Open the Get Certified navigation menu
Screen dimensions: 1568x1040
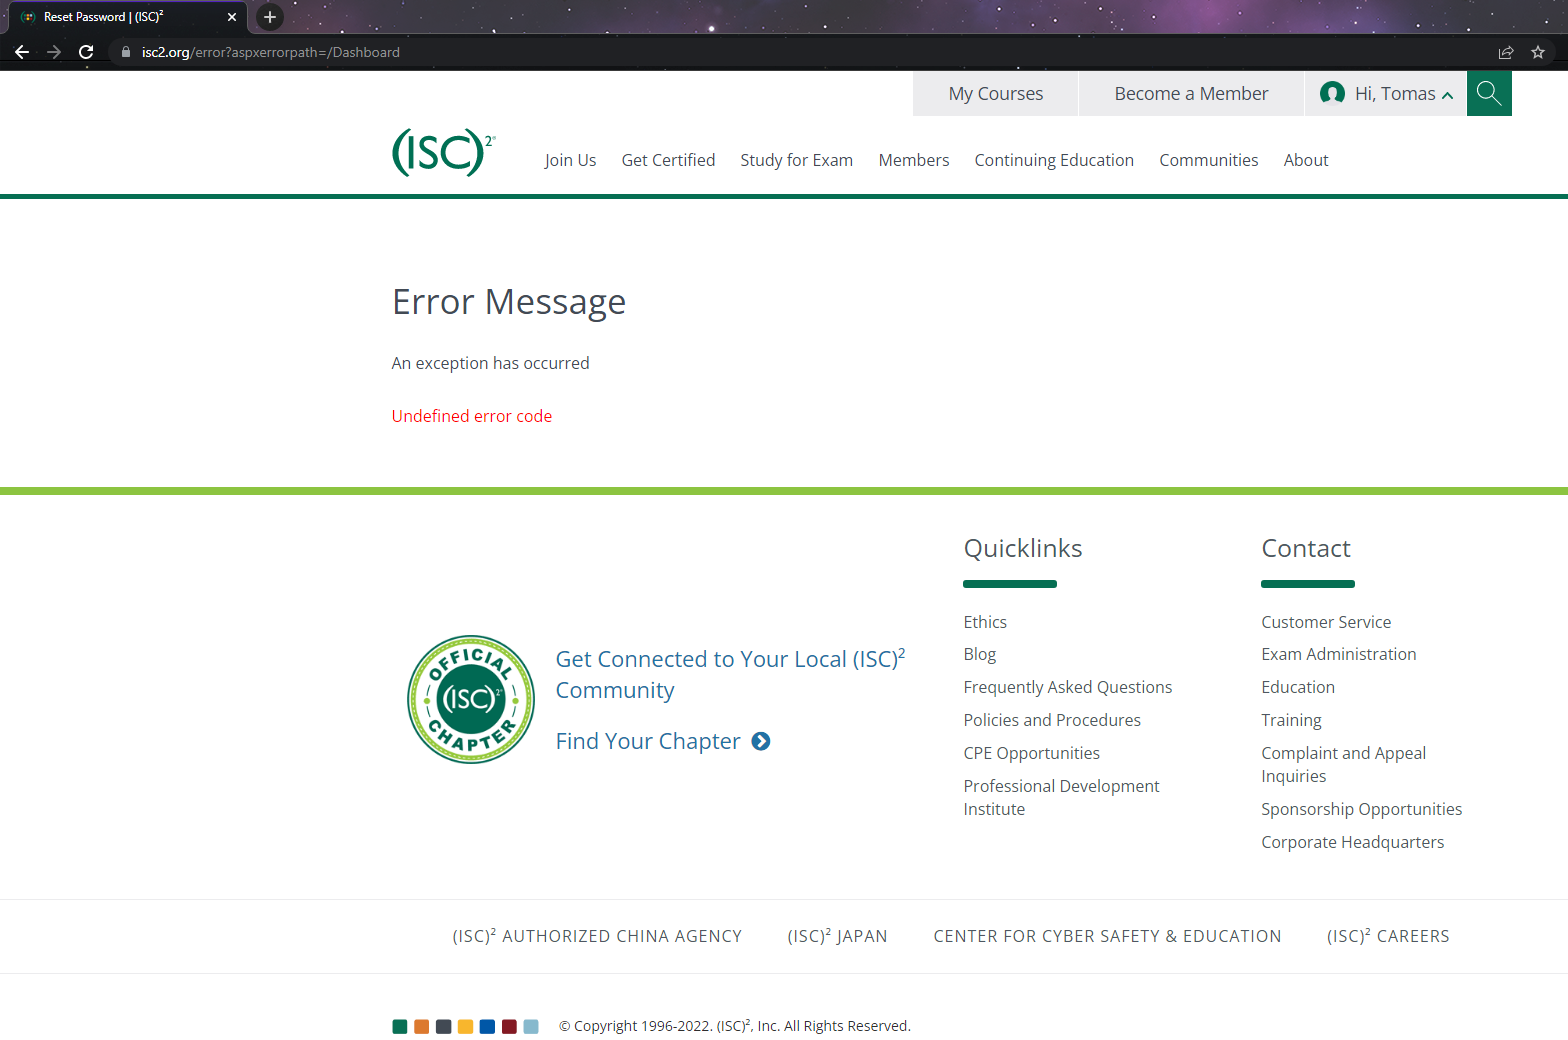point(668,160)
